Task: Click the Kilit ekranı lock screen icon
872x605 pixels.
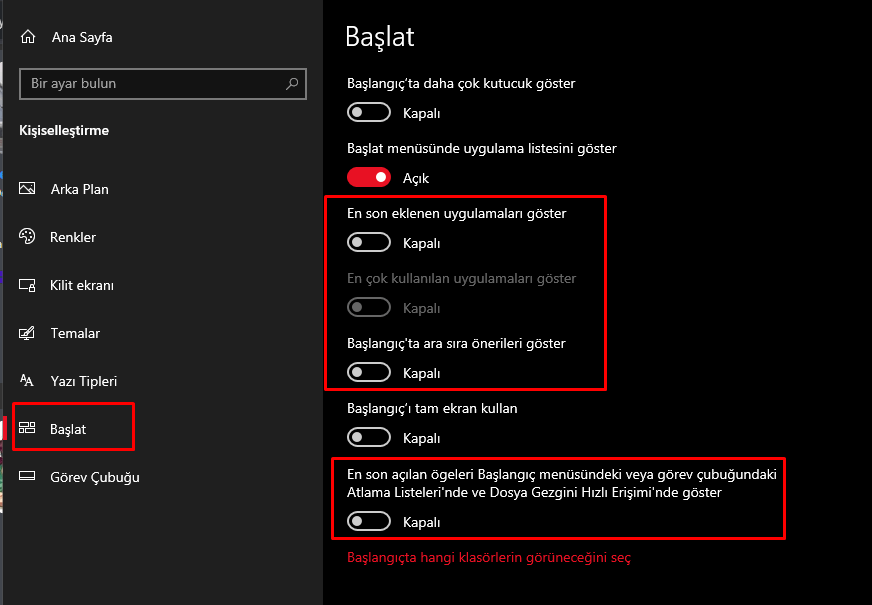Action: point(27,285)
